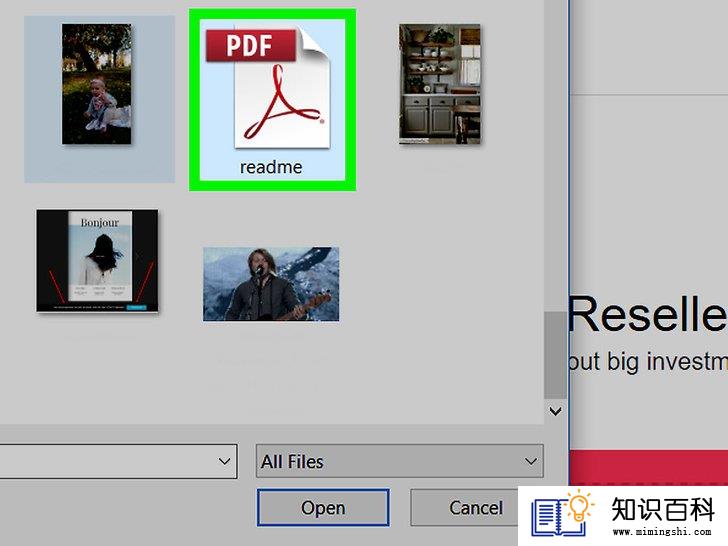This screenshot has width=728, height=546.
Task: Expand the file name combo box arrow
Action: coord(224,461)
